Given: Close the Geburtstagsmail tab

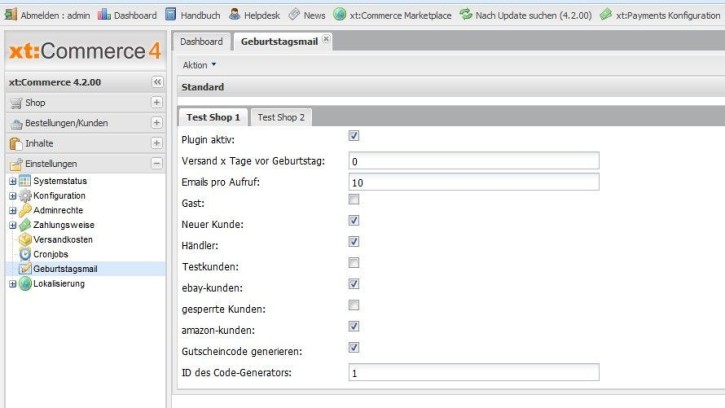Looking at the screenshot, I should click(x=326, y=39).
